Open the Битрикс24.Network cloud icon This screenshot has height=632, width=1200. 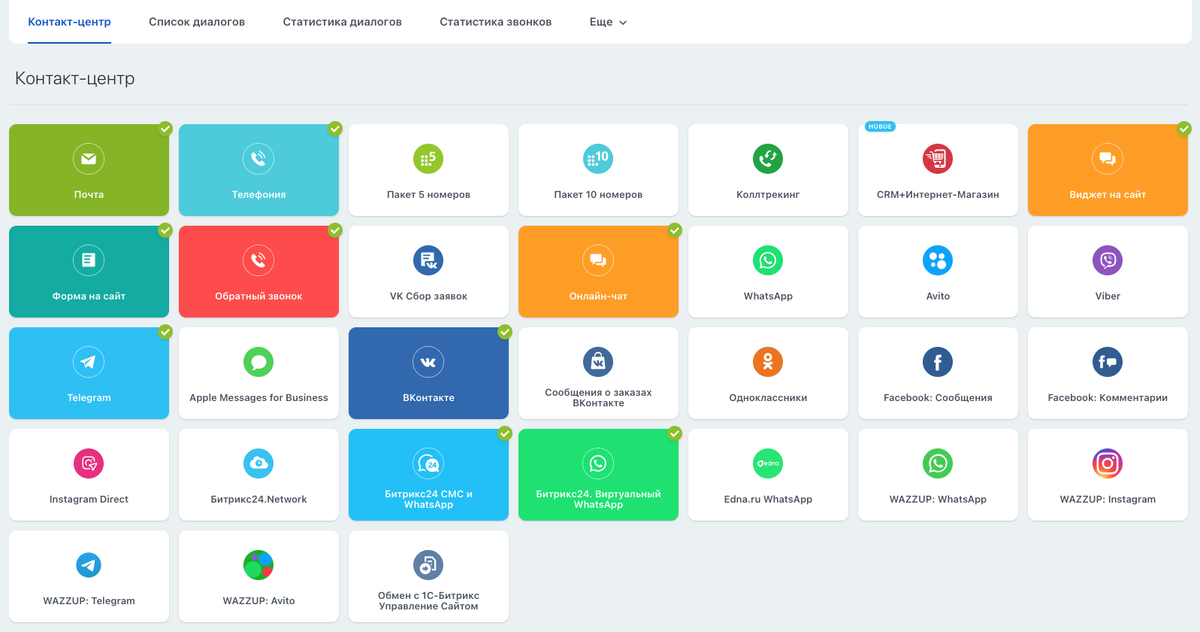click(258, 463)
